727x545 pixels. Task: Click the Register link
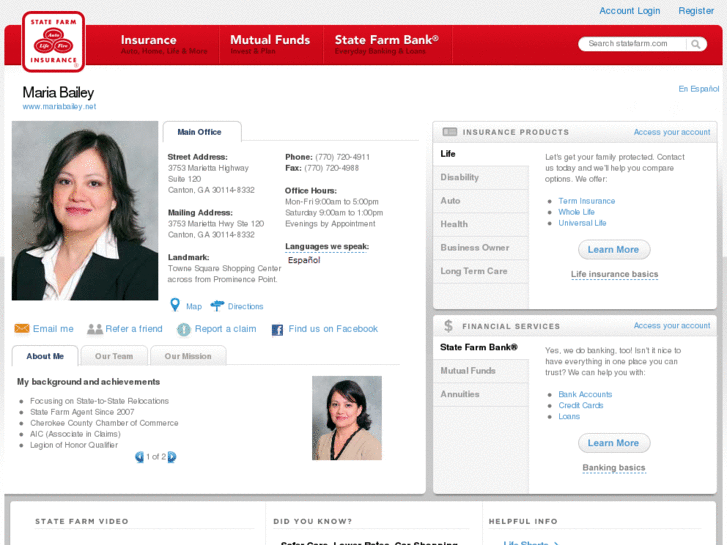pos(696,11)
